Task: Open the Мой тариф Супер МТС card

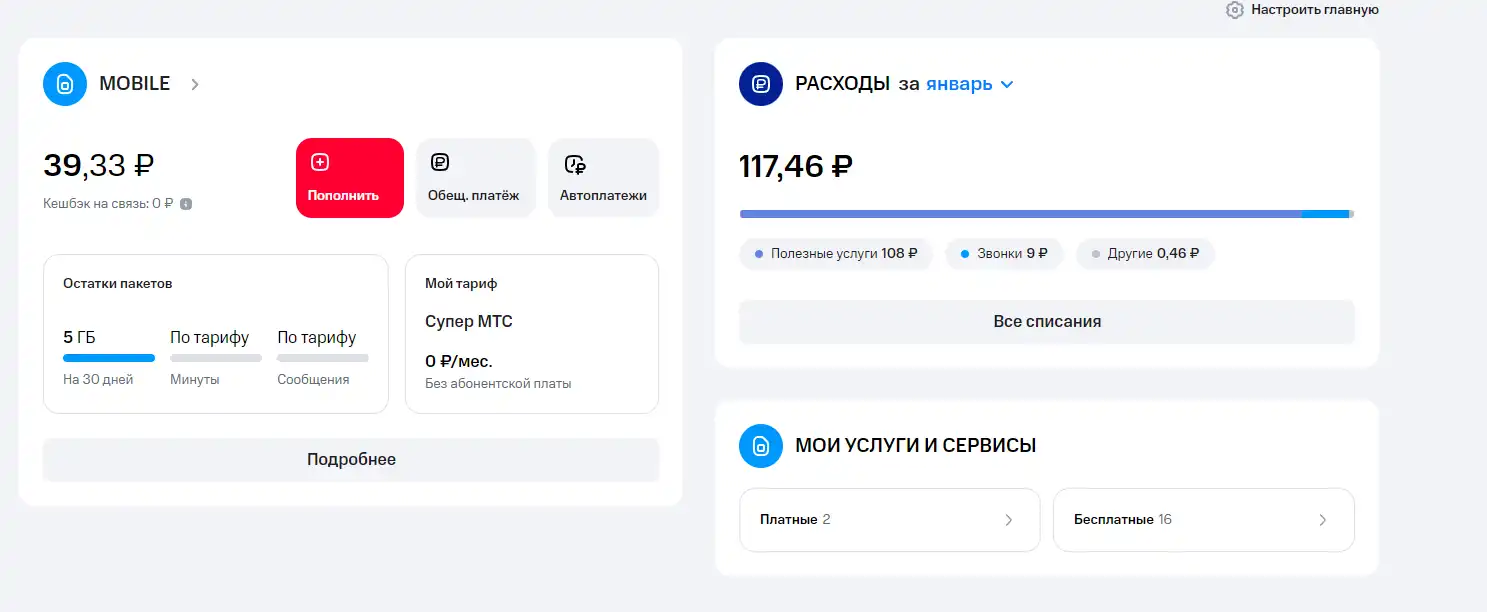Action: (532, 334)
